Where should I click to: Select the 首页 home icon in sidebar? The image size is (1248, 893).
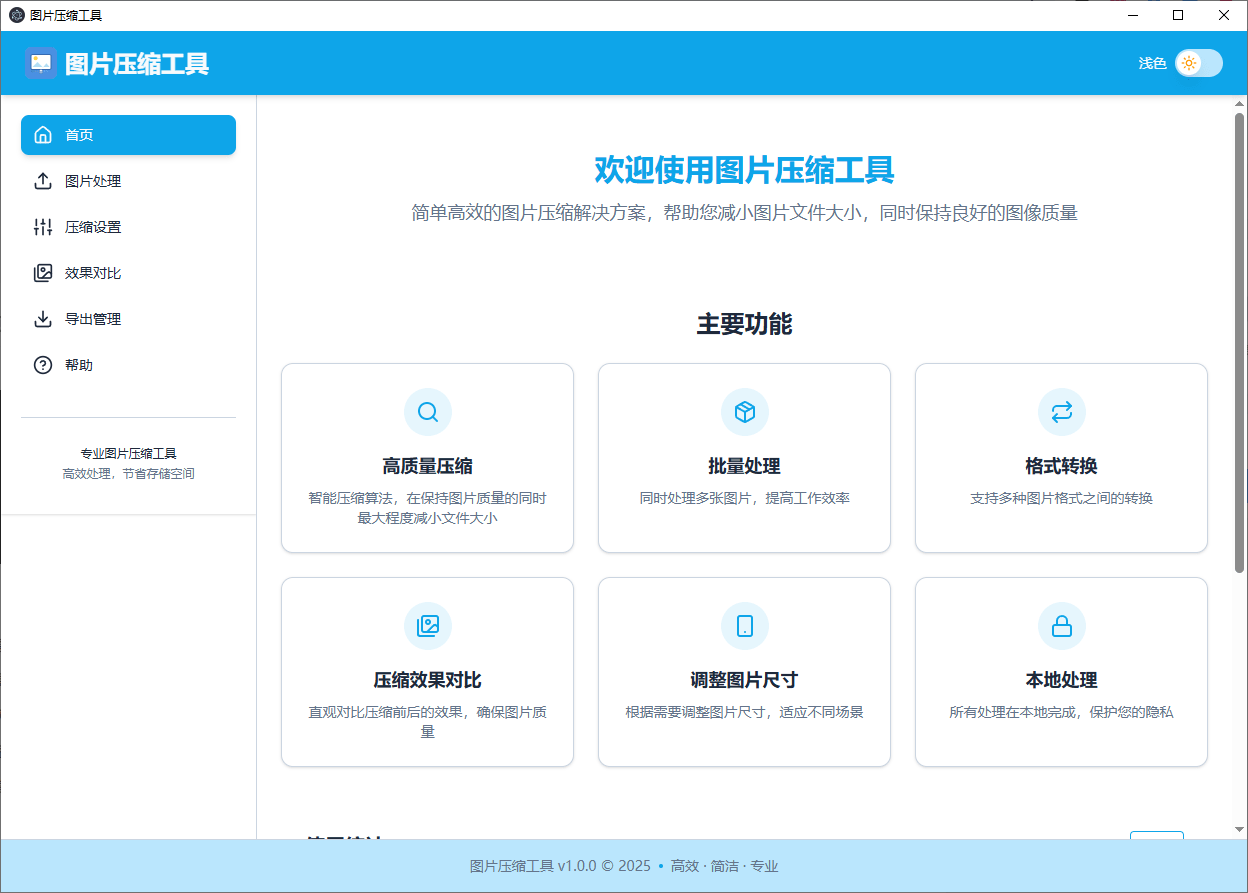coord(43,134)
